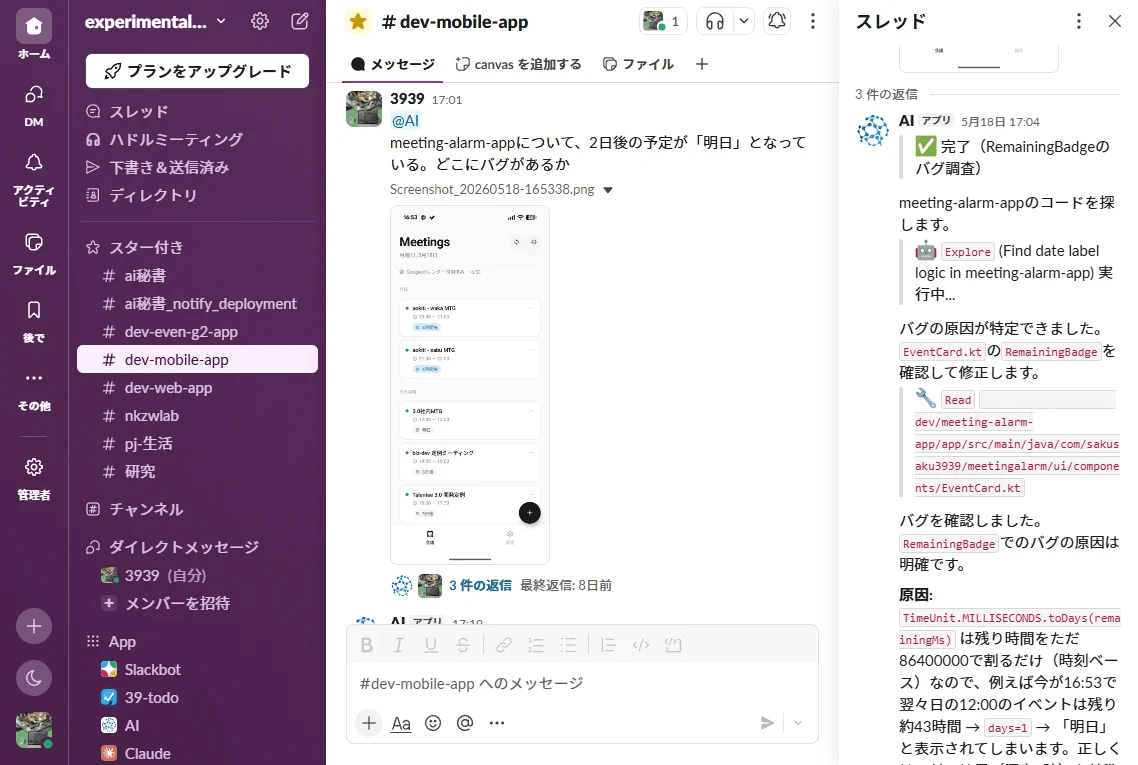Toggle numbered list in composer
Screen dimensions: 1138x765
click(x=536, y=645)
